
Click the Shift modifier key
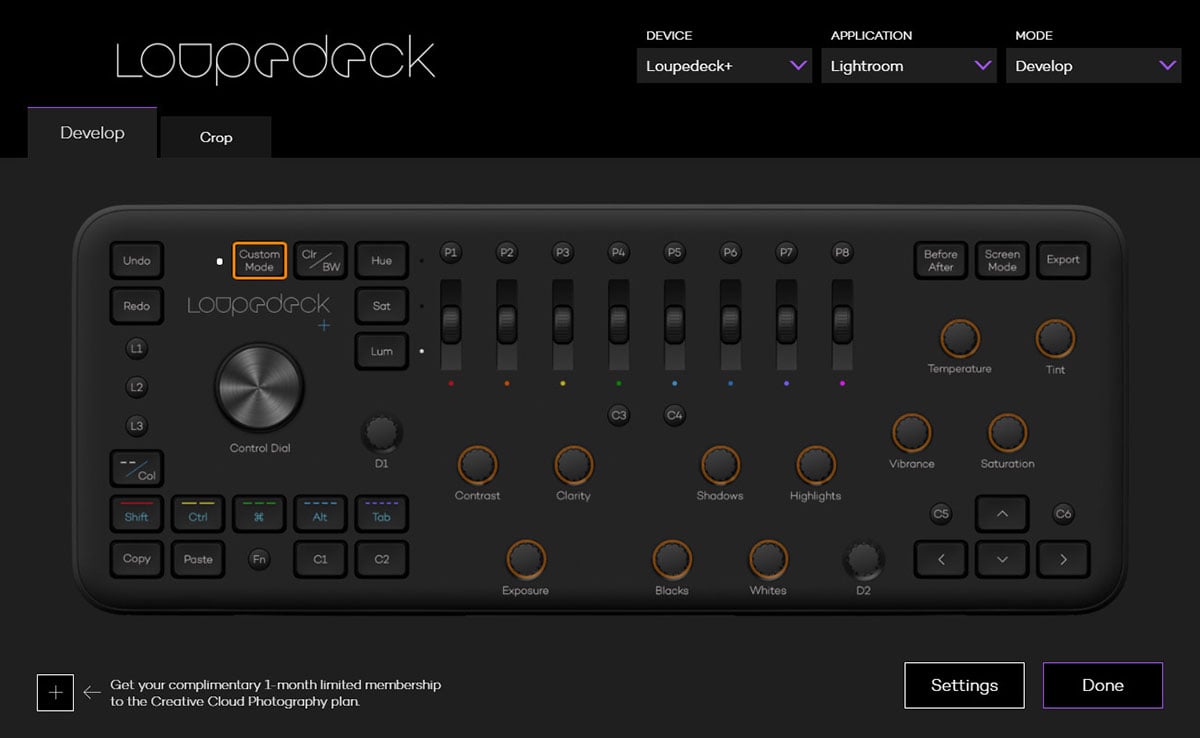(x=137, y=513)
